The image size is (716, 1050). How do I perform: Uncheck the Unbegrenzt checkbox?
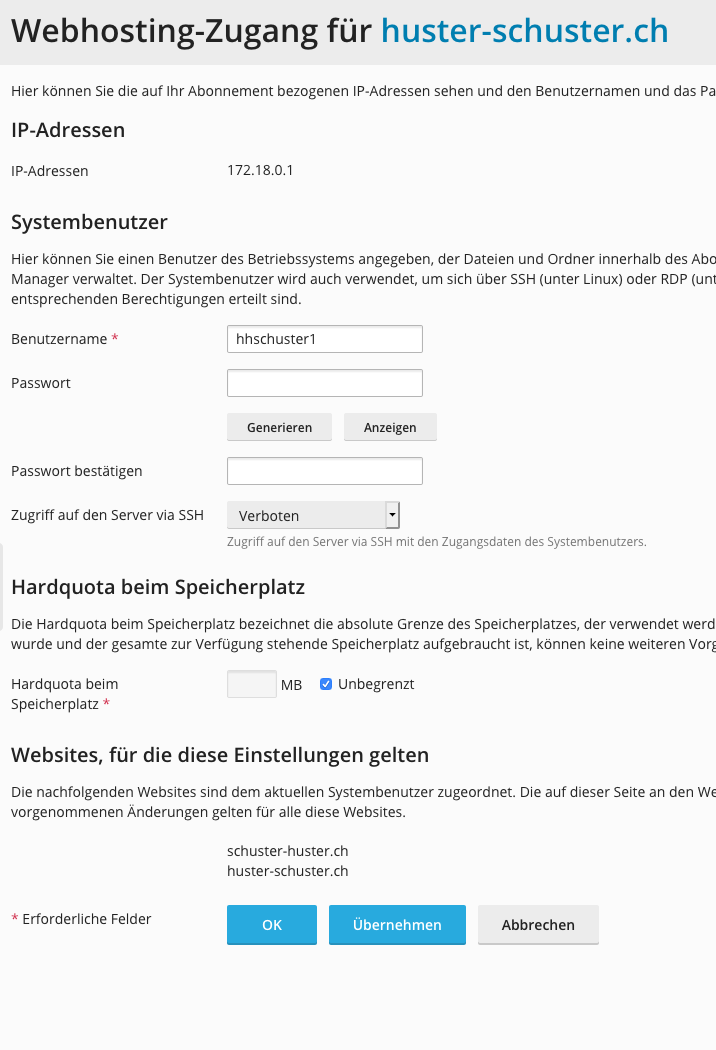coord(326,684)
